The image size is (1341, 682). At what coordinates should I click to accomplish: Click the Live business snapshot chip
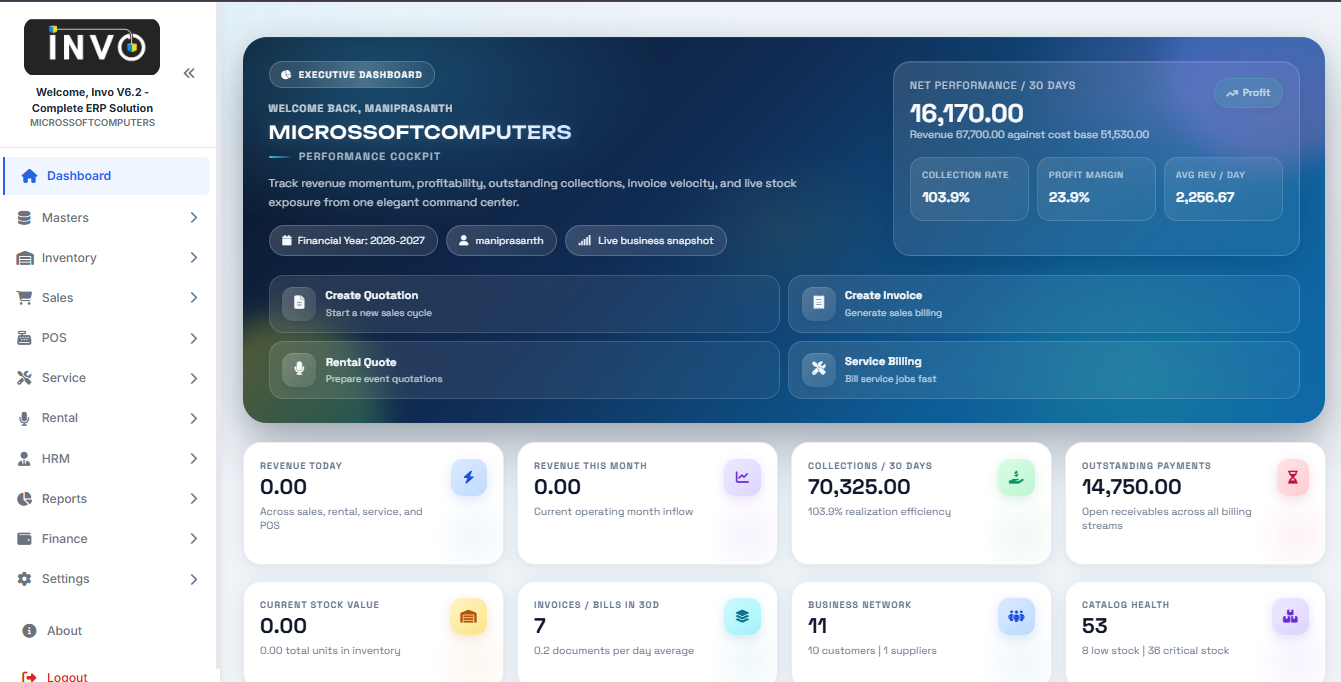(x=646, y=241)
